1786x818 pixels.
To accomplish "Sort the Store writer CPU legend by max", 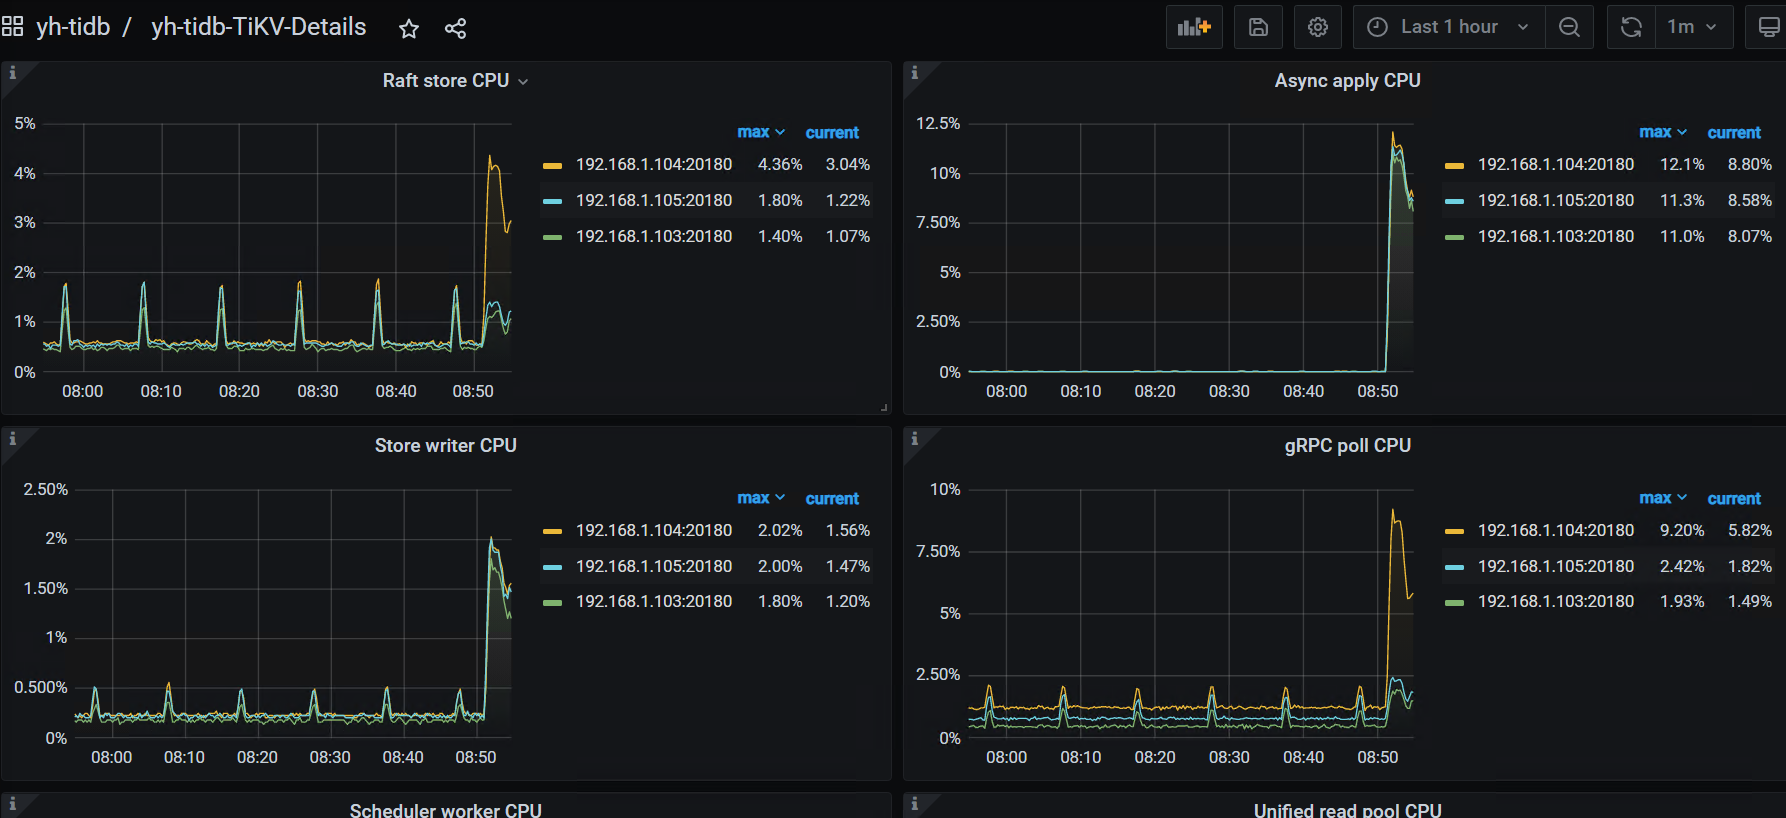I will pyautogui.click(x=761, y=498).
